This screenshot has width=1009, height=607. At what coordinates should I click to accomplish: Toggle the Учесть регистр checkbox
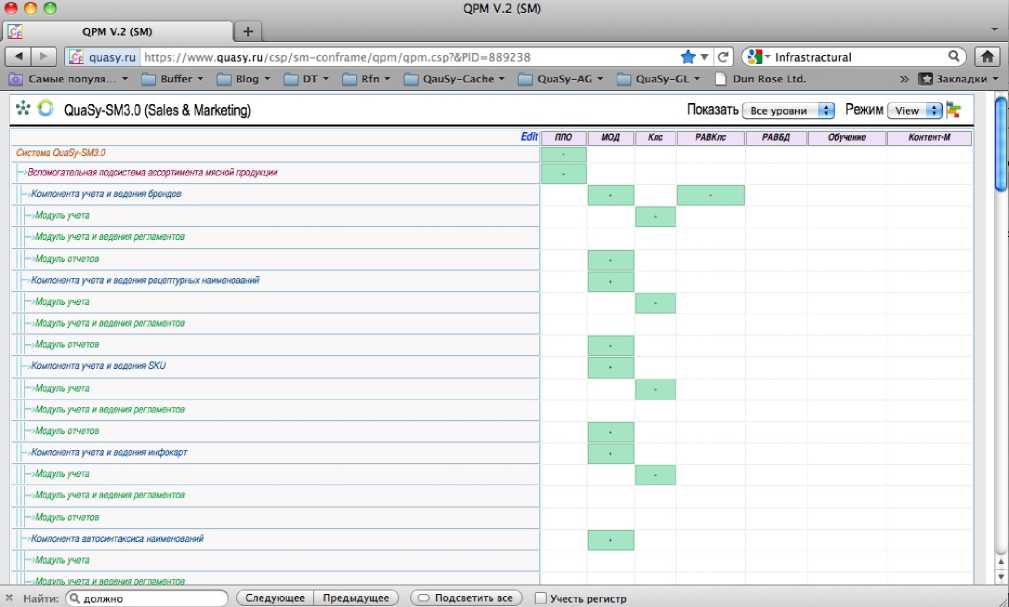tap(541, 598)
